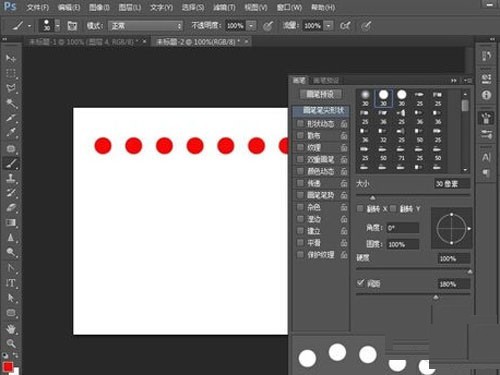Image resolution: width=500 pixels, height=375 pixels.
Task: Select the History Brush tool
Action: click(x=11, y=193)
